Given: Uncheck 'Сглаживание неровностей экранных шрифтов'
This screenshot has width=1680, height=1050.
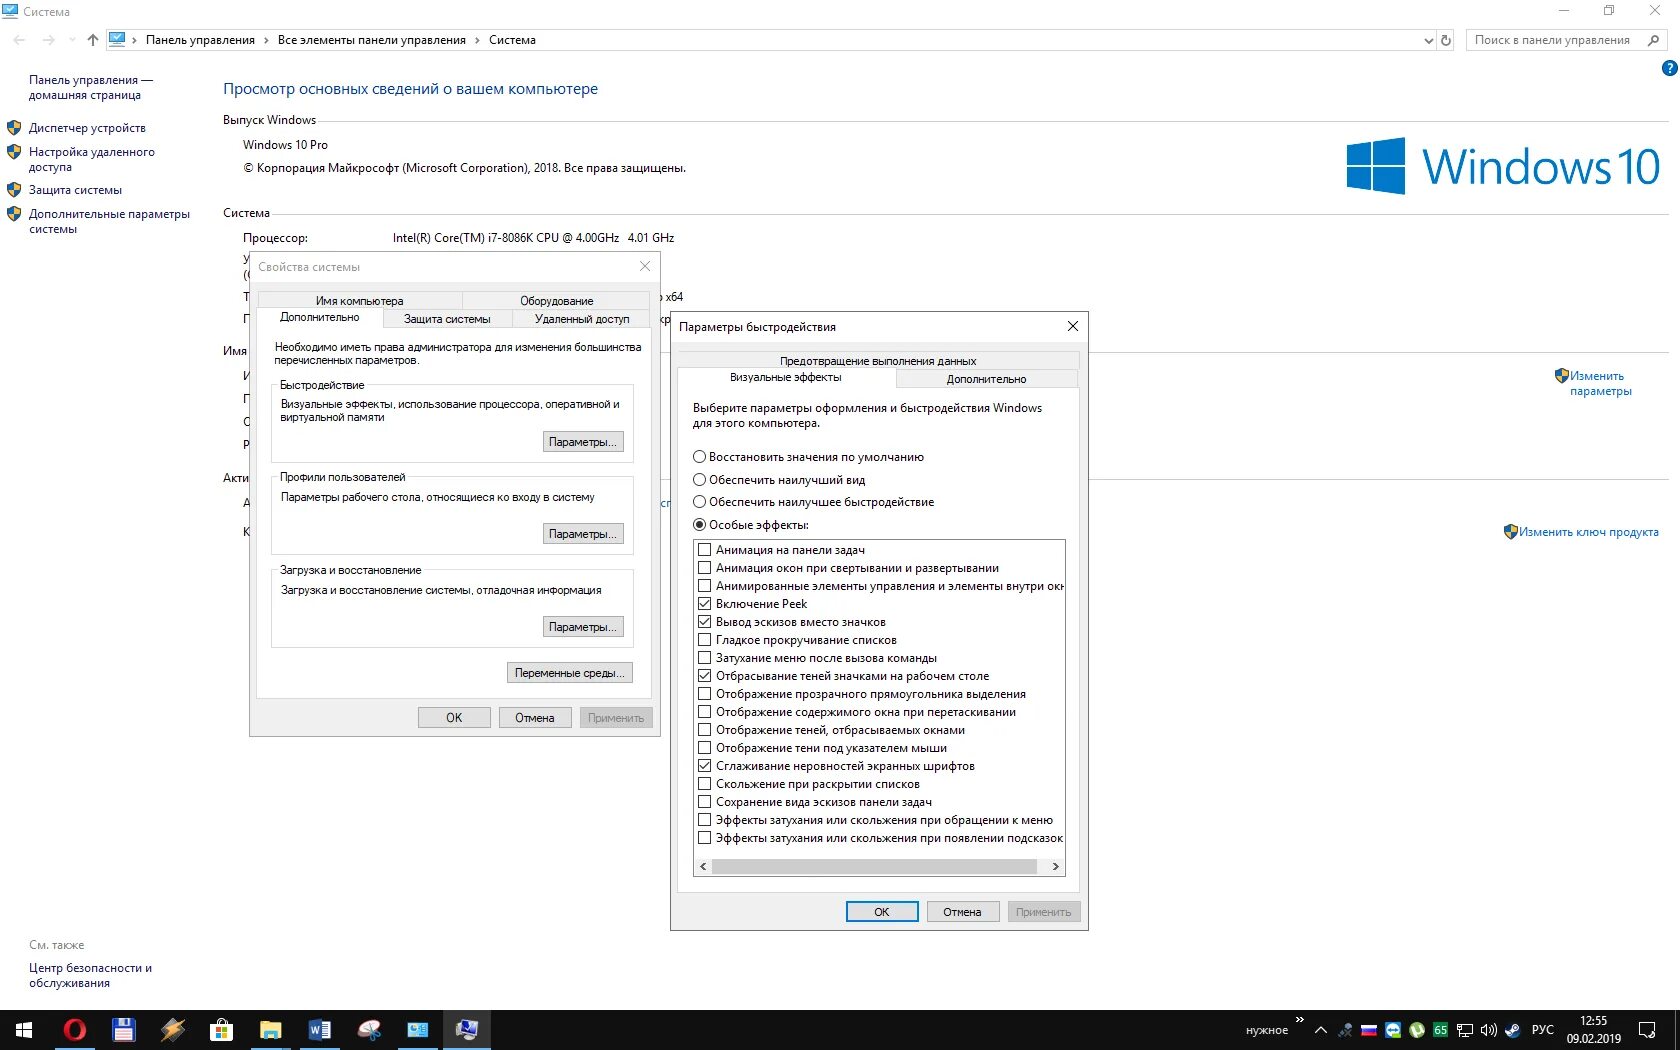Looking at the screenshot, I should pos(705,766).
